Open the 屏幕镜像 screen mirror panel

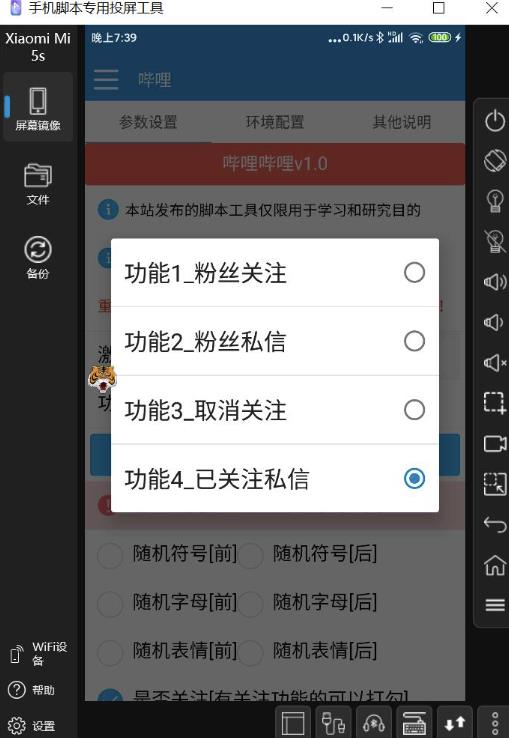[38, 108]
